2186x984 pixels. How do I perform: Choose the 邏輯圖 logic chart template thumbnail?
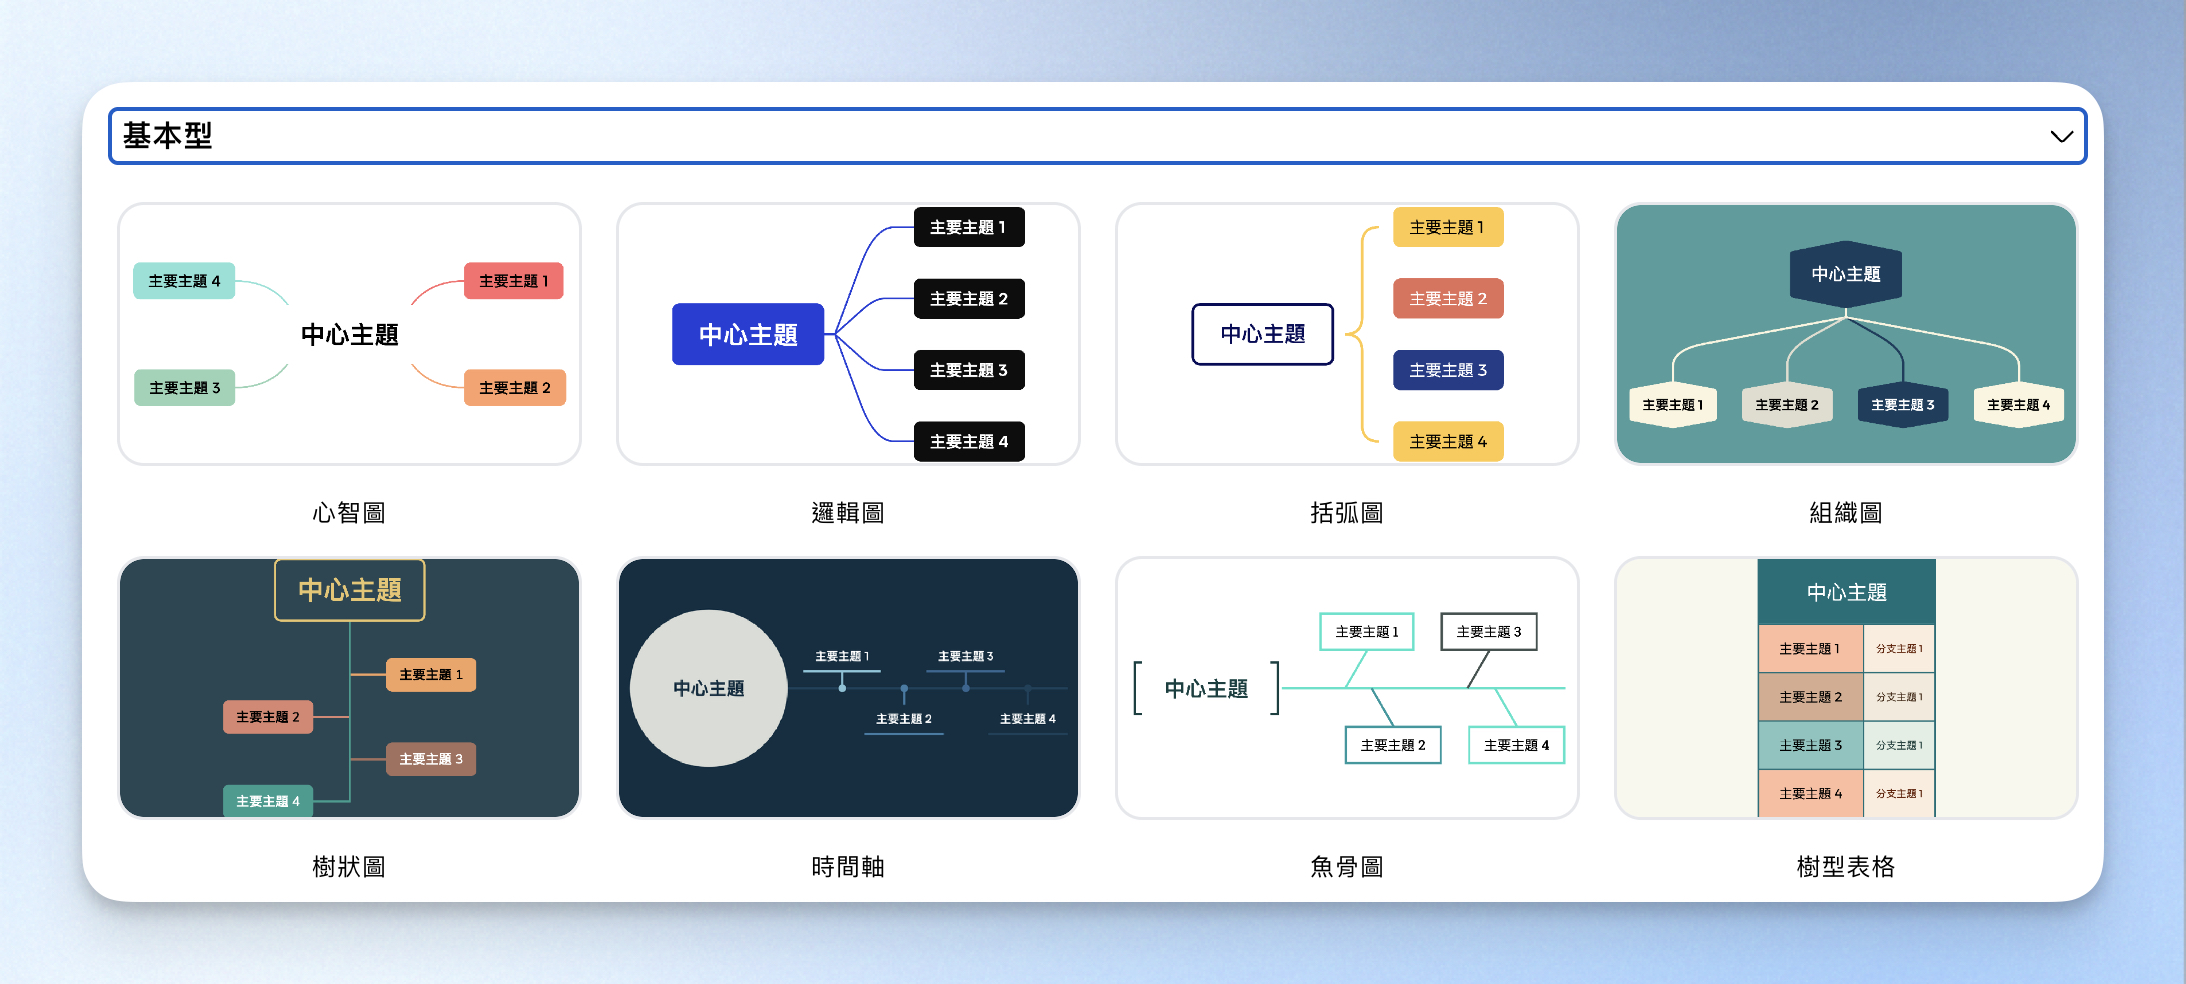tap(848, 334)
